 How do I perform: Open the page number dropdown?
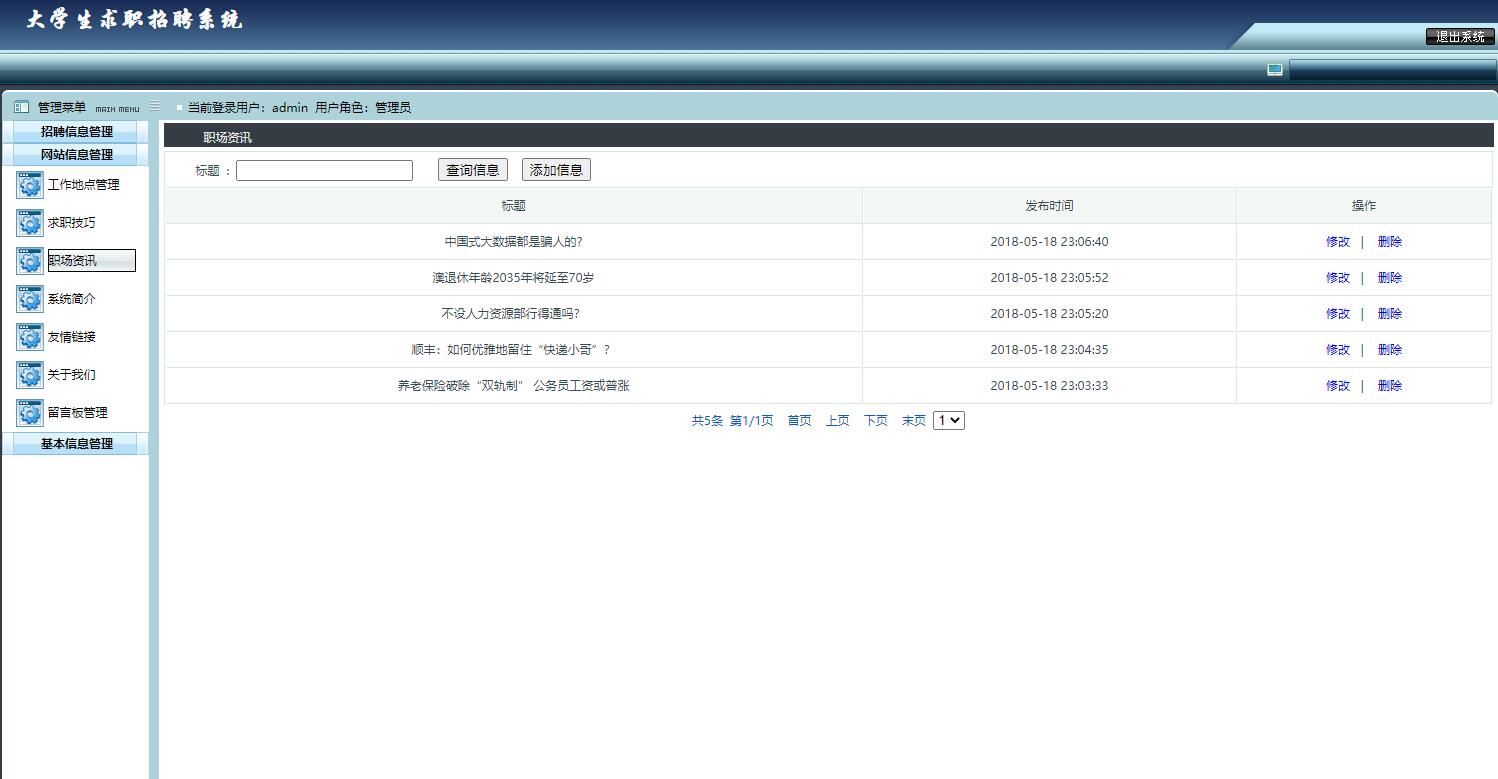[x=948, y=420]
